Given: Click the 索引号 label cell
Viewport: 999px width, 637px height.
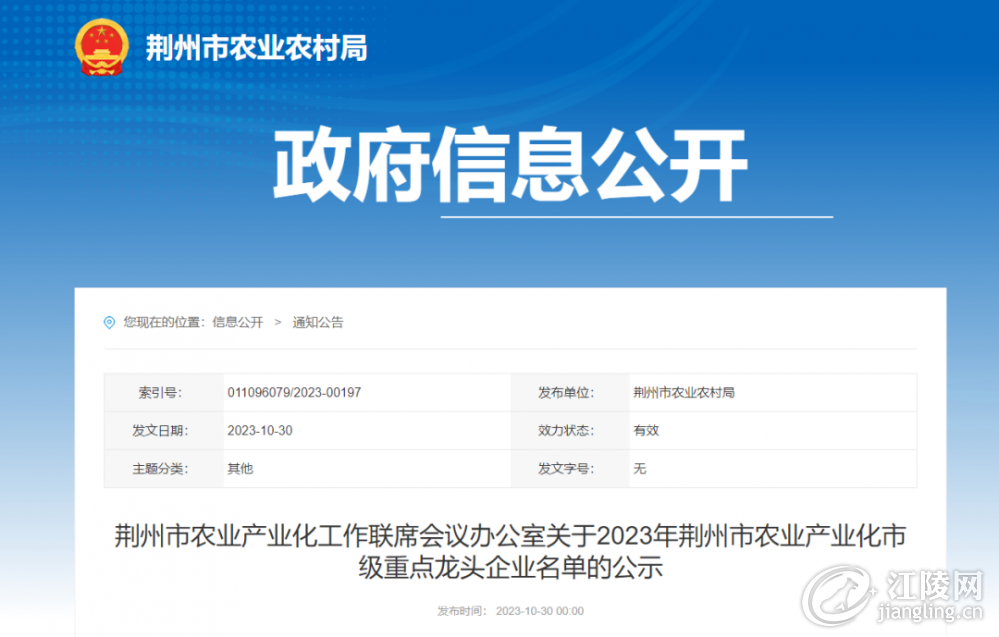Looking at the screenshot, I should click(164, 392).
